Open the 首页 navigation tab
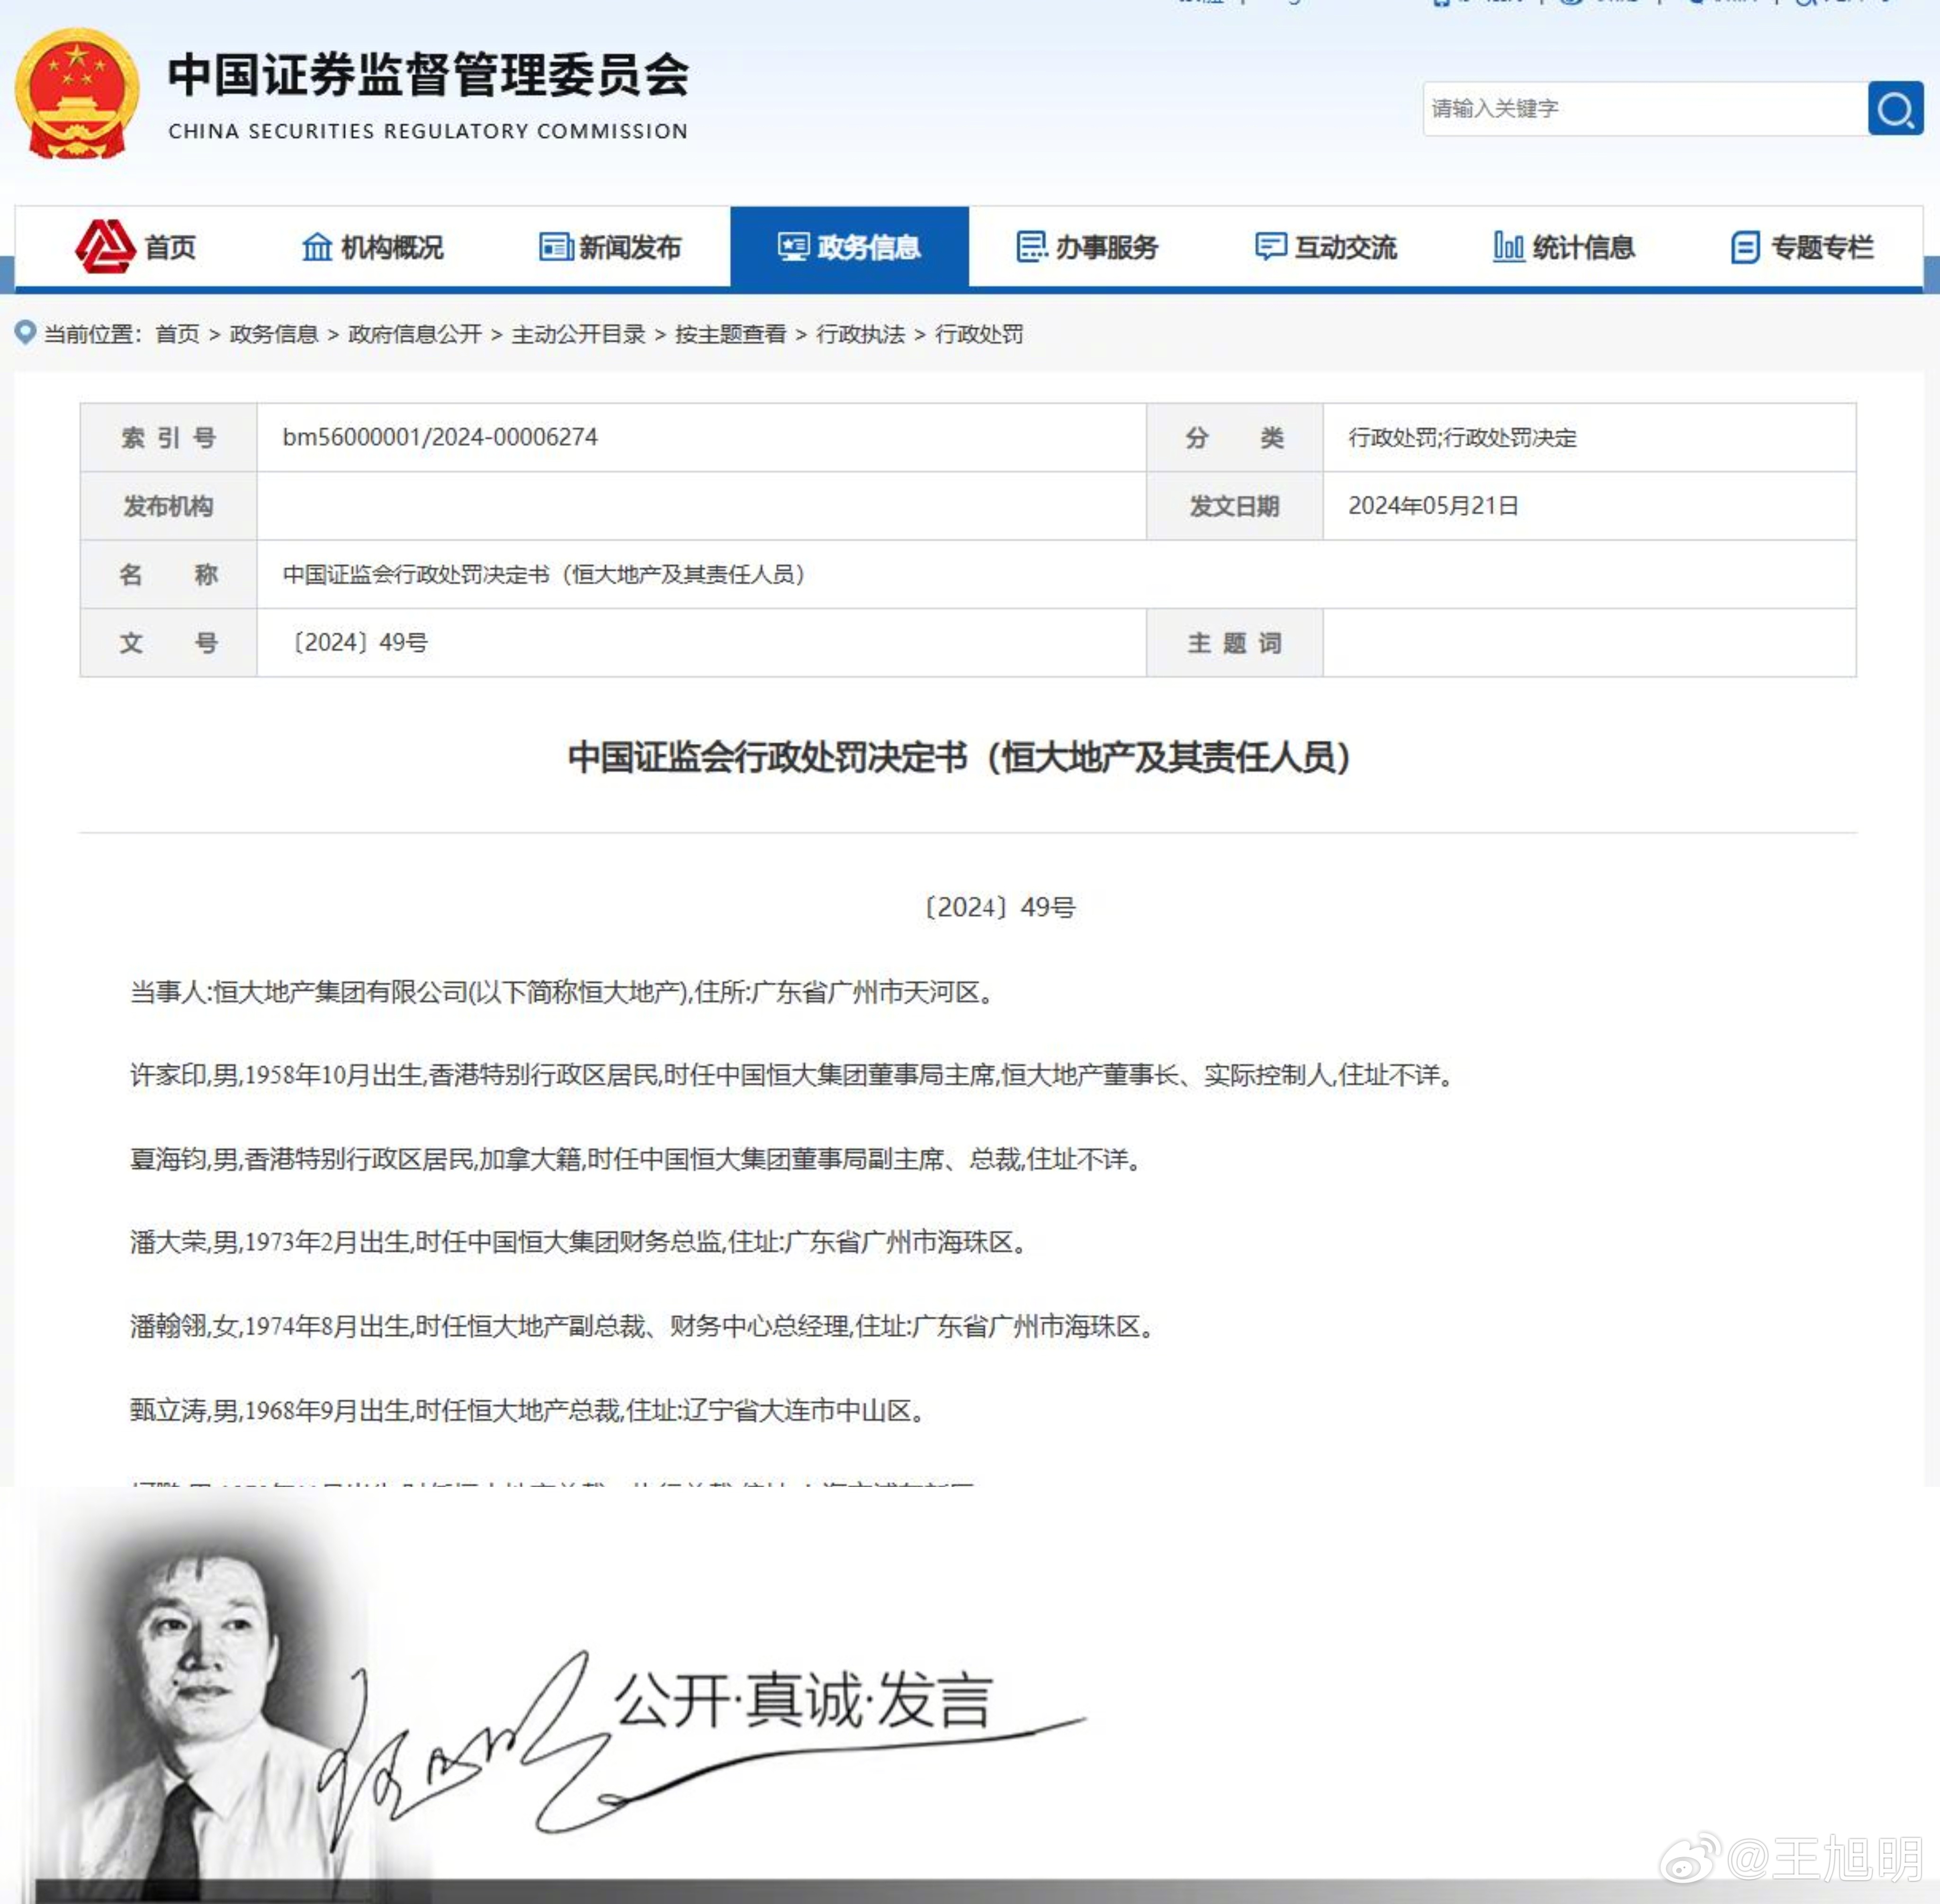The width and height of the screenshot is (1940, 1904). tap(135, 246)
